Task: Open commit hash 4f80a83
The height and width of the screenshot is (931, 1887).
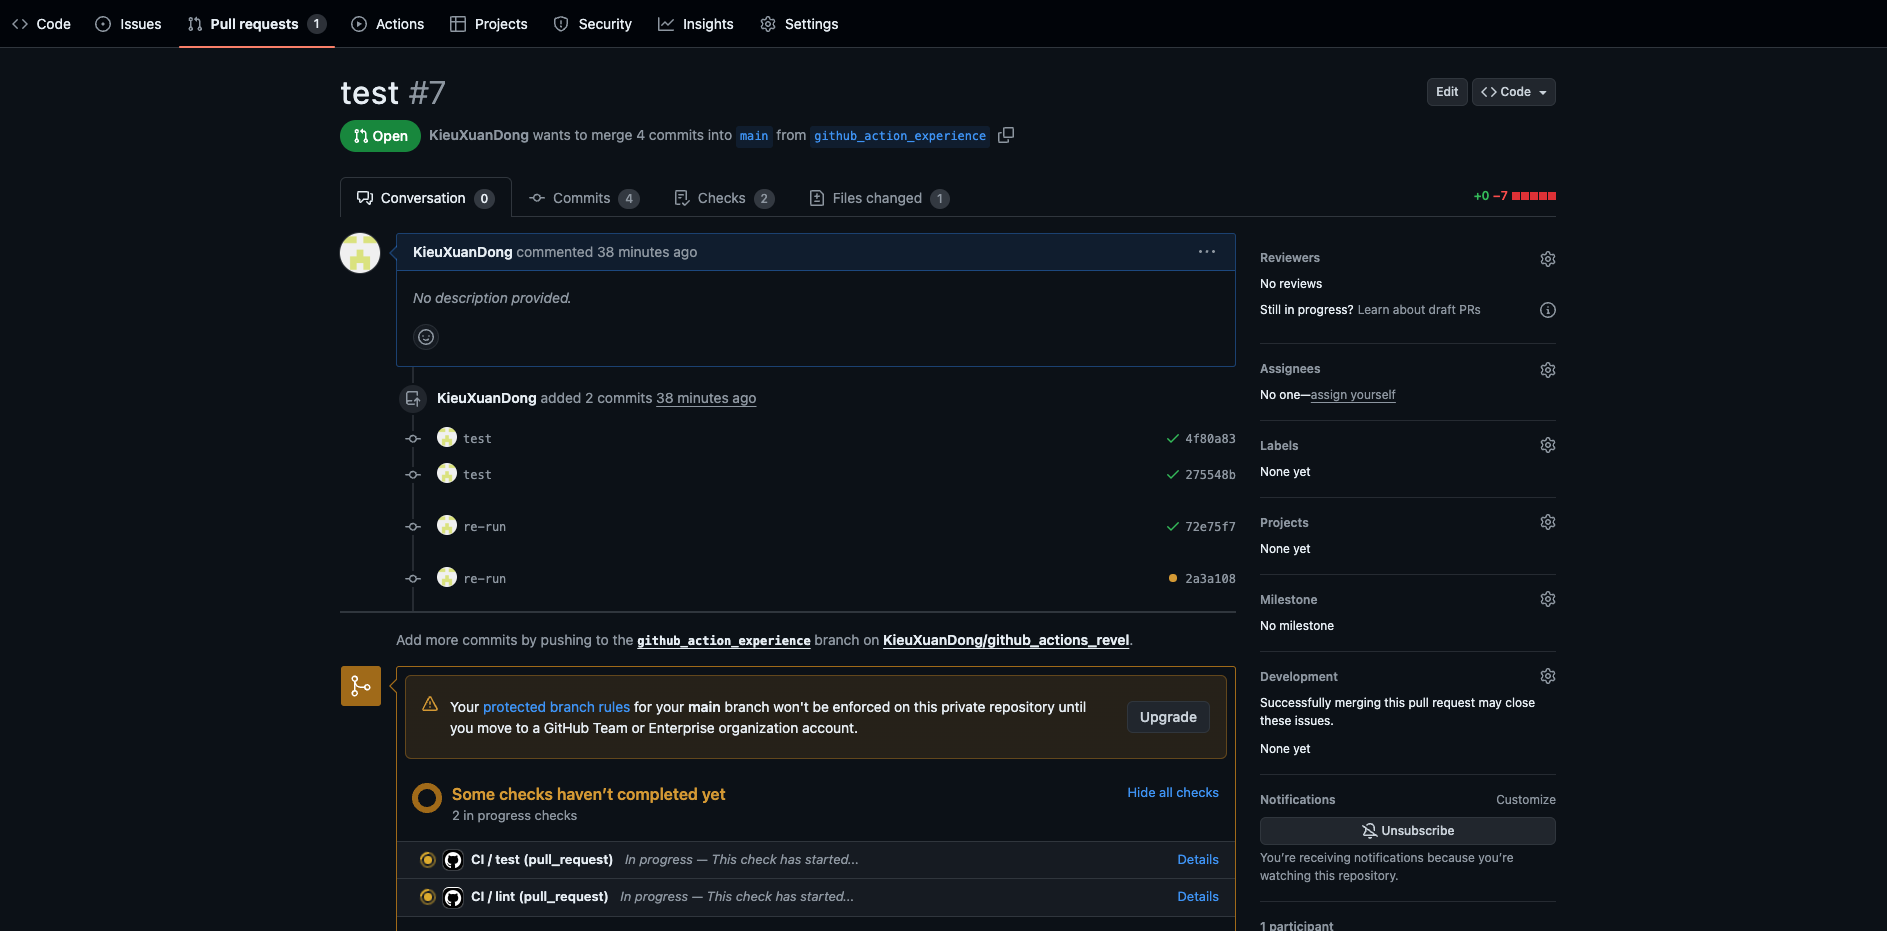Action: coord(1210,439)
